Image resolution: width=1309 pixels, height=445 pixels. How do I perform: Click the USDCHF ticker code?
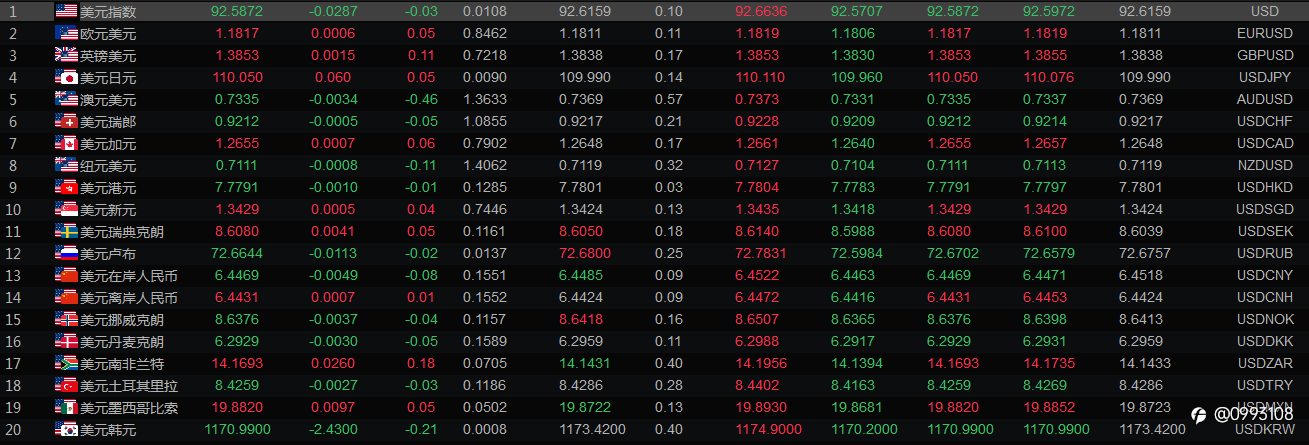click(x=1264, y=122)
